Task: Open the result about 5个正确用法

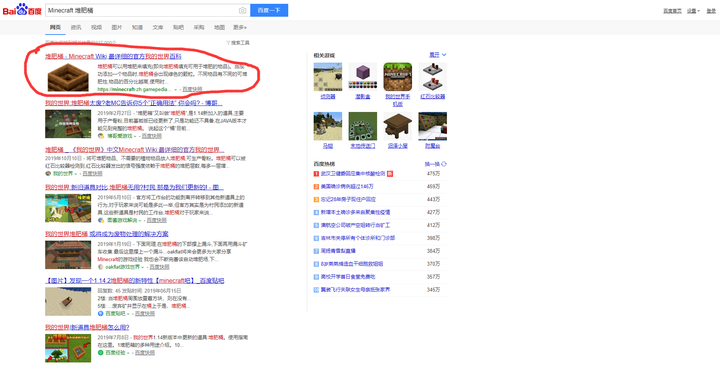Action: pos(134,103)
